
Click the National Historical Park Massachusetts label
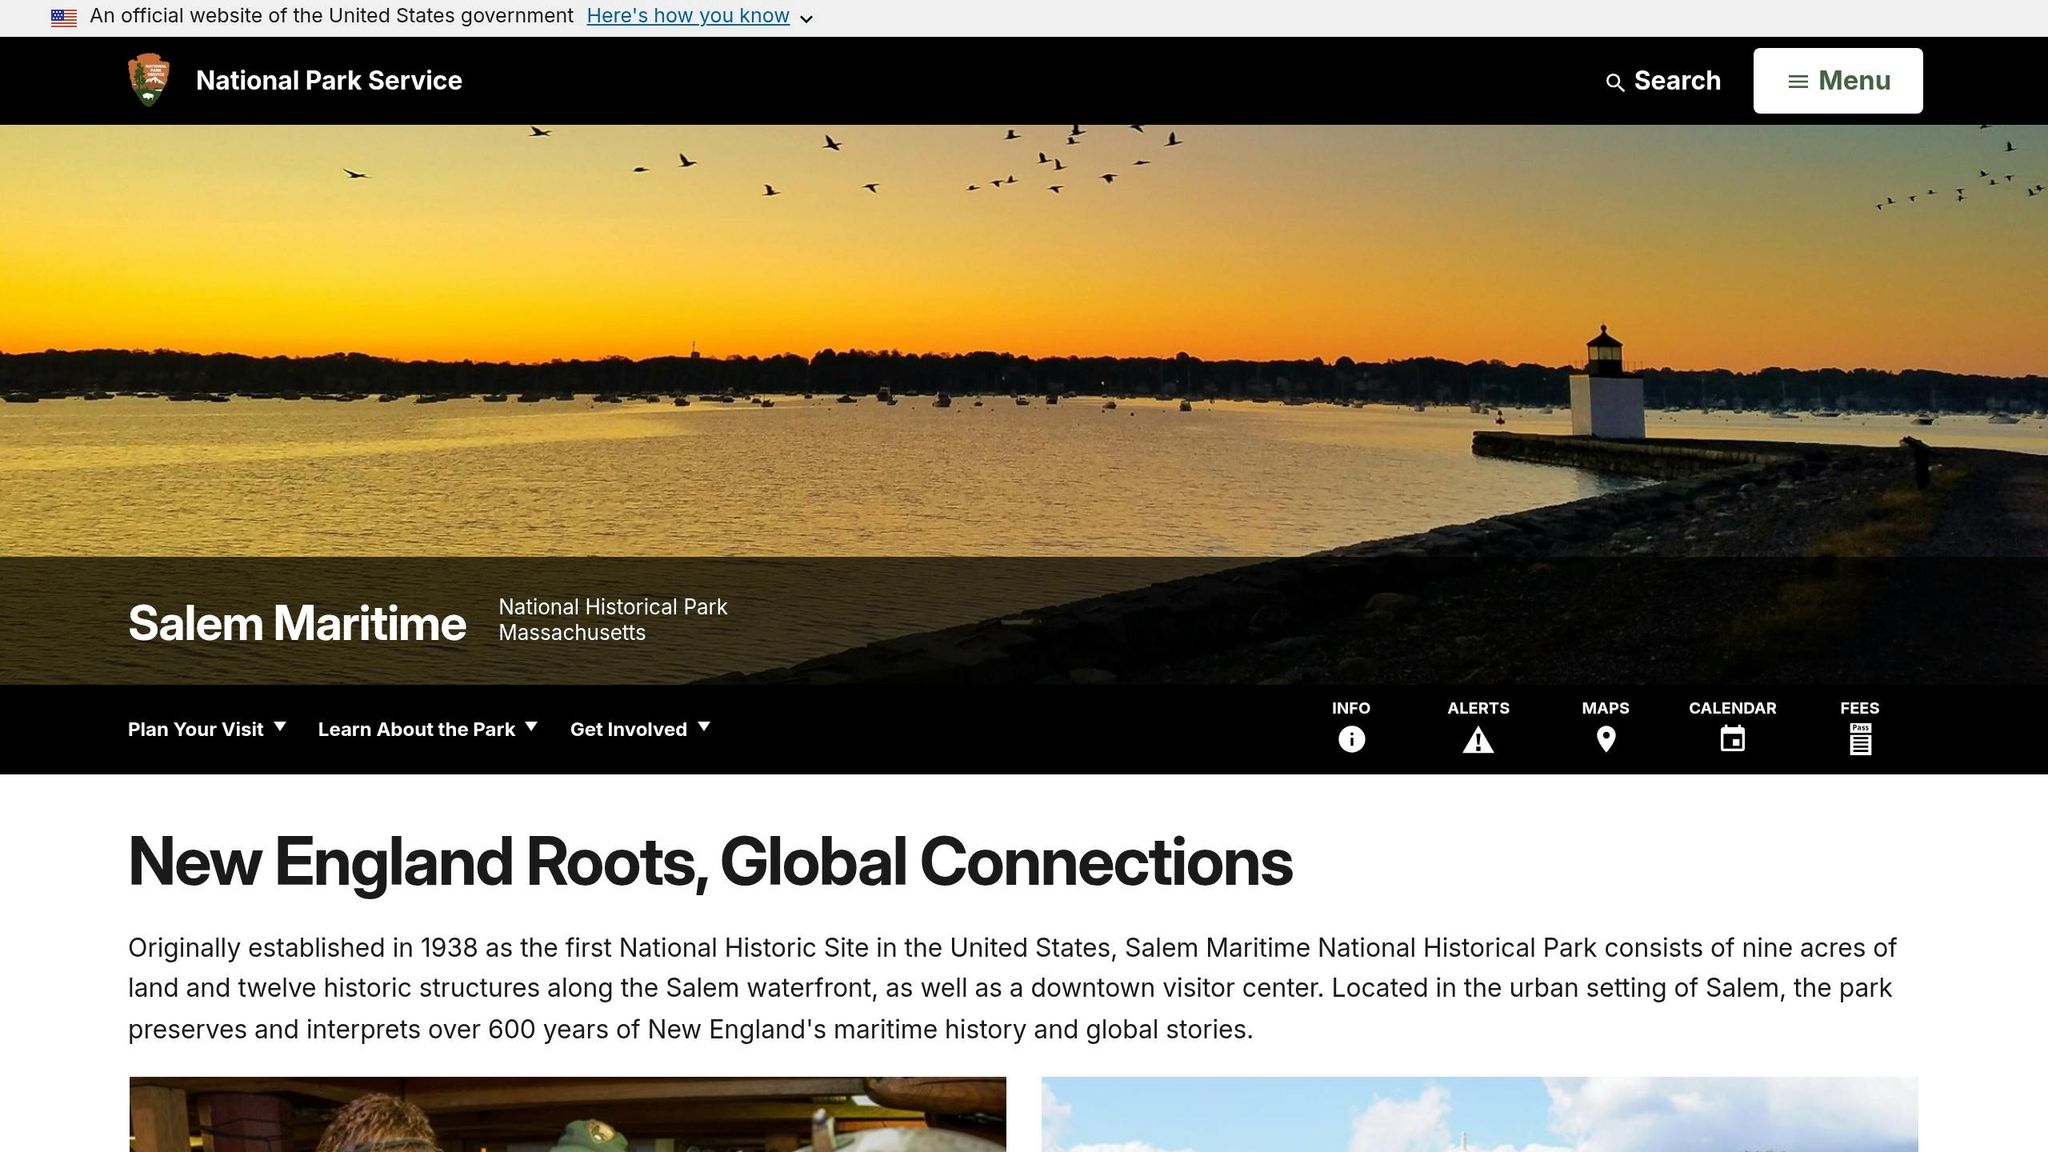click(x=613, y=620)
